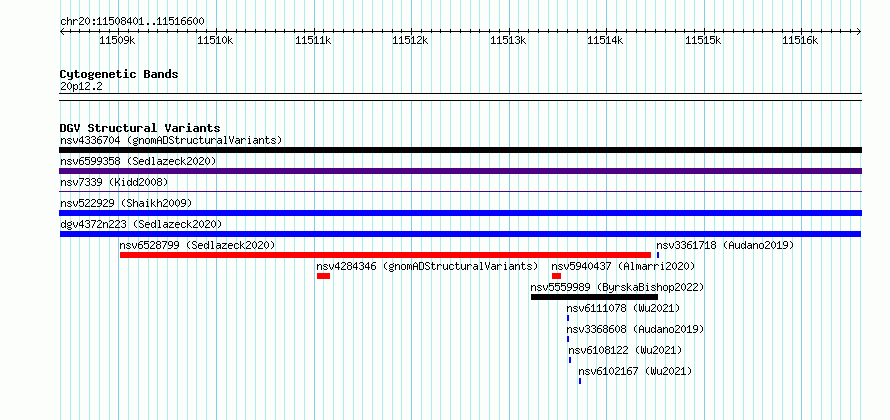Open the nsv6108122 (Wu2021) label
Viewport: 890px width, 420px height.
pyautogui.click(x=625, y=350)
